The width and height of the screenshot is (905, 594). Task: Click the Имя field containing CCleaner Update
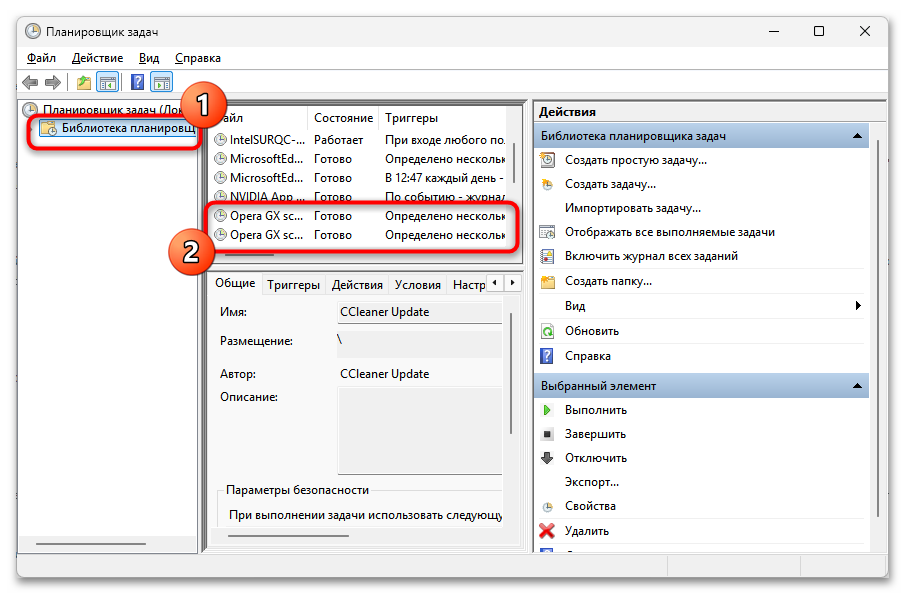(x=420, y=312)
